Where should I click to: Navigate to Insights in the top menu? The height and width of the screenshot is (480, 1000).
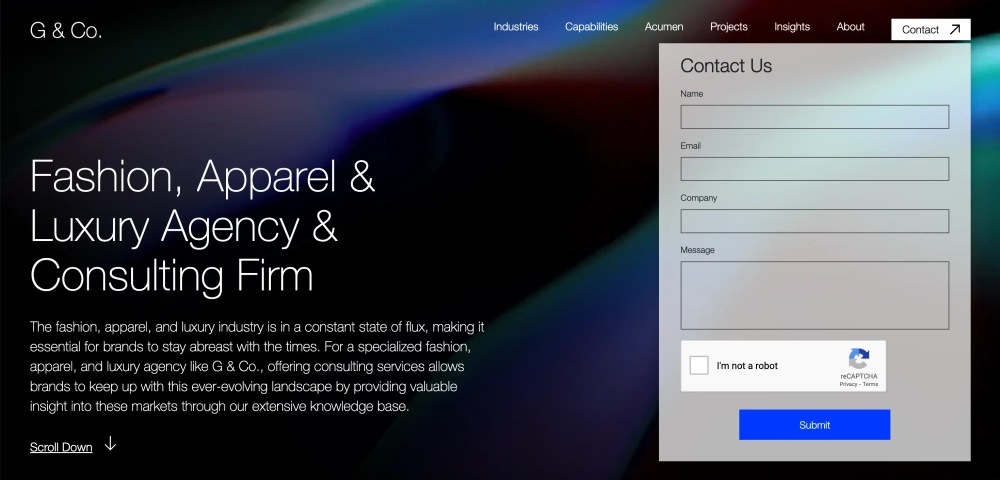pyautogui.click(x=791, y=27)
